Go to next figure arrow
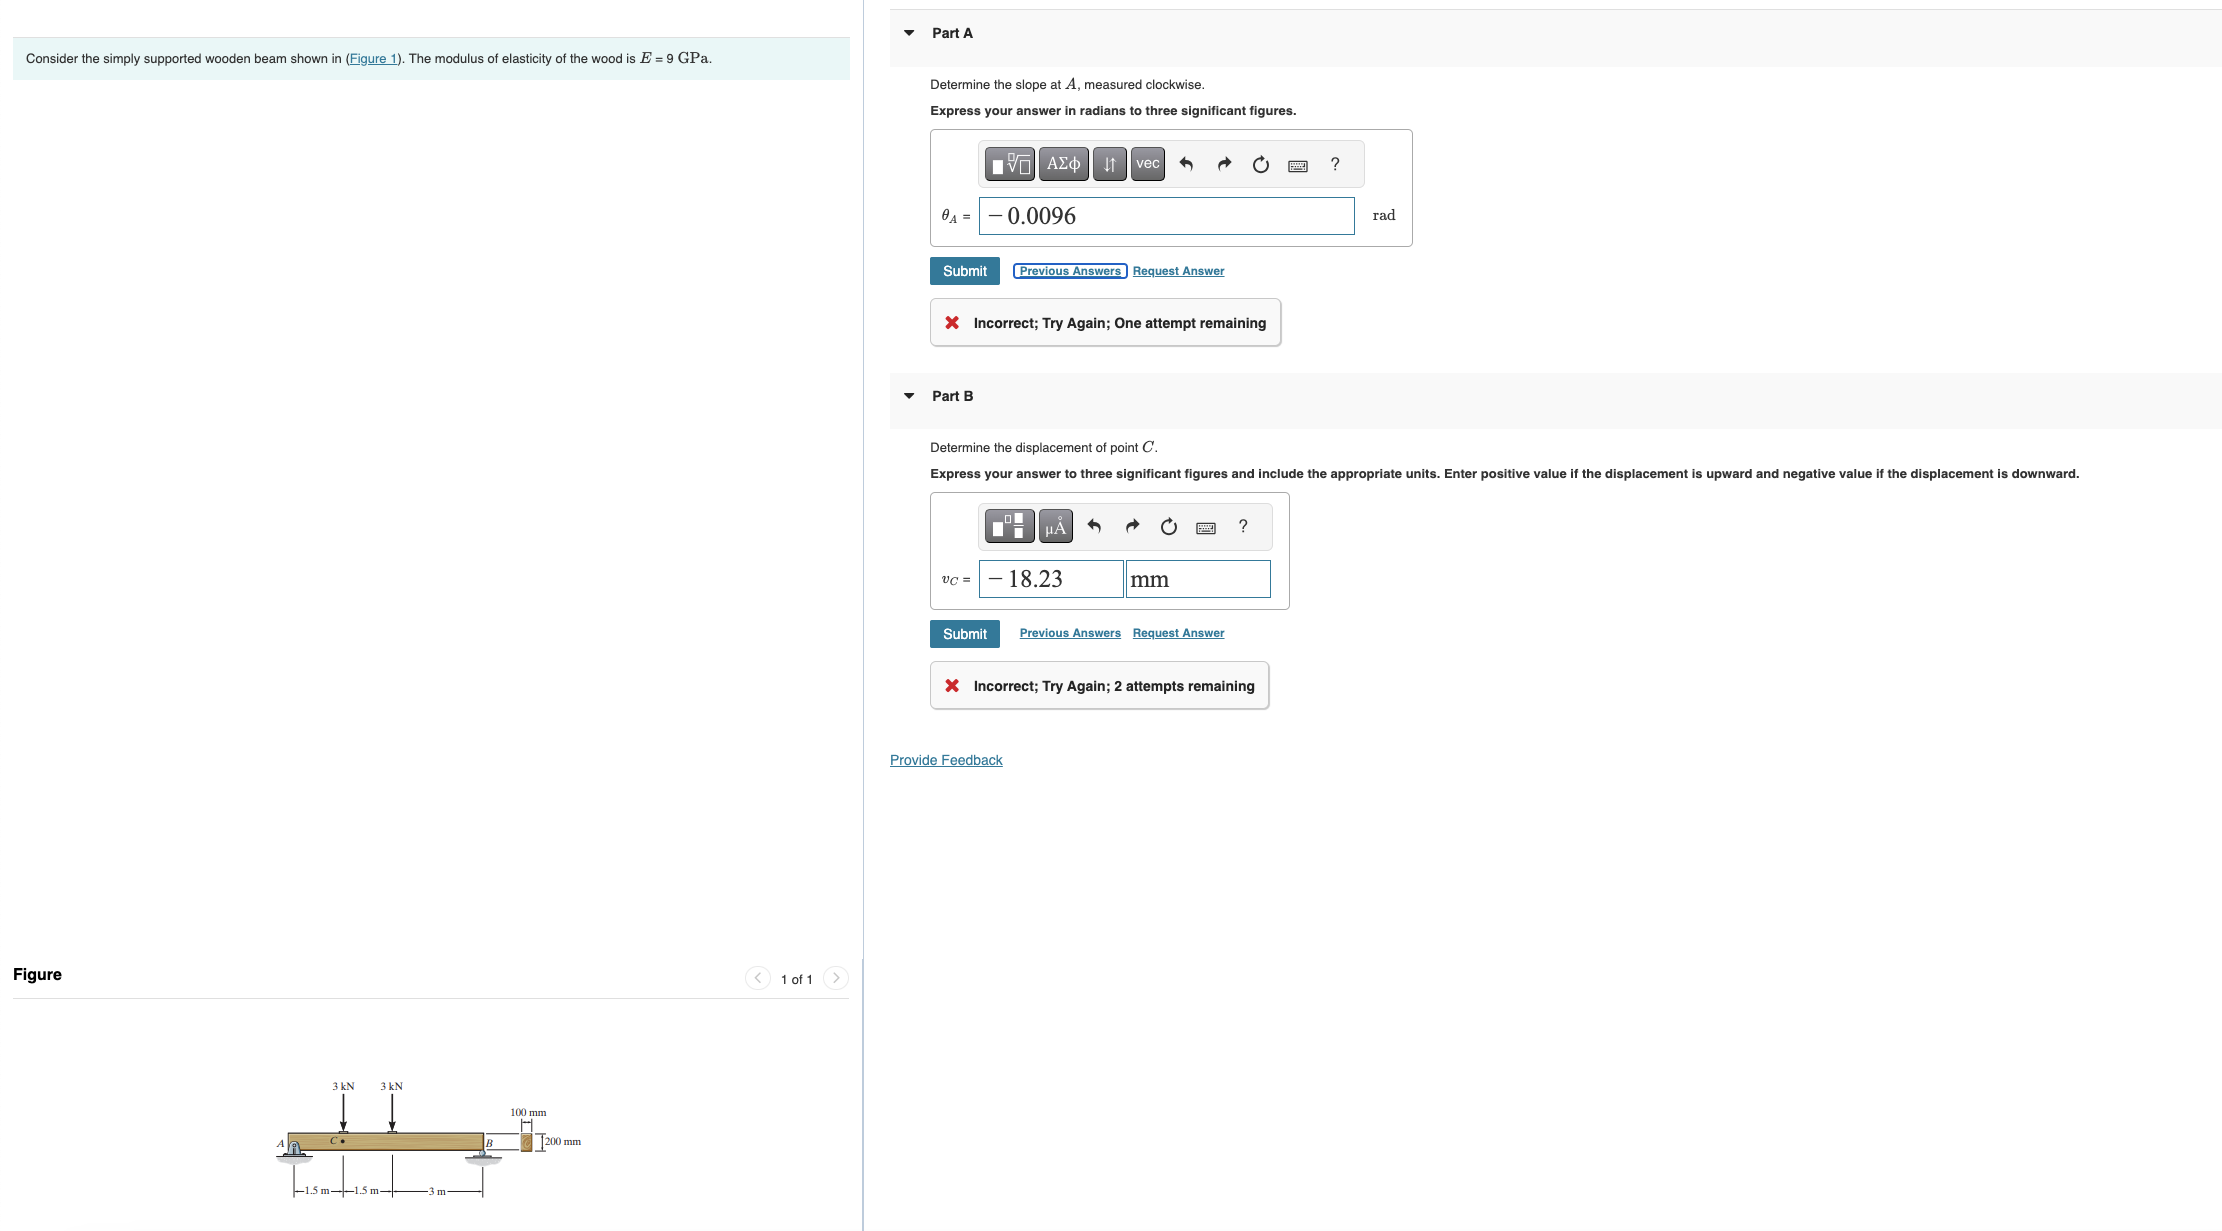Viewport: 2222px width, 1231px height. 836,978
